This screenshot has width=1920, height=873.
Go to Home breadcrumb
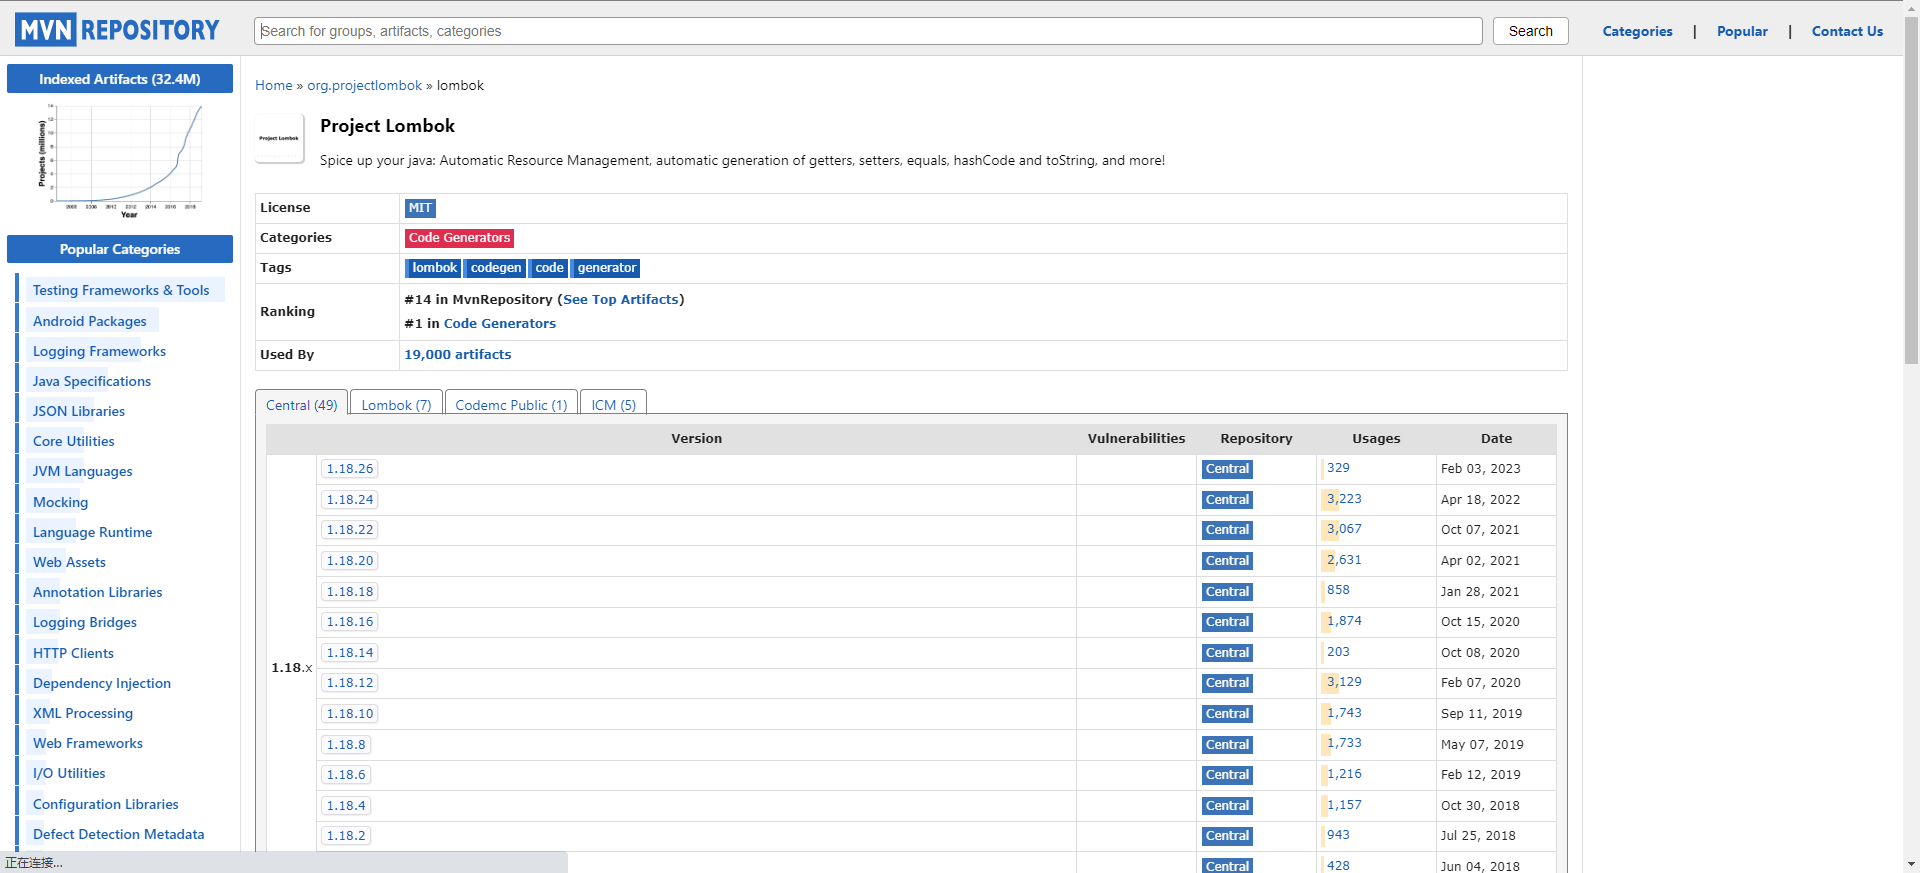[274, 85]
